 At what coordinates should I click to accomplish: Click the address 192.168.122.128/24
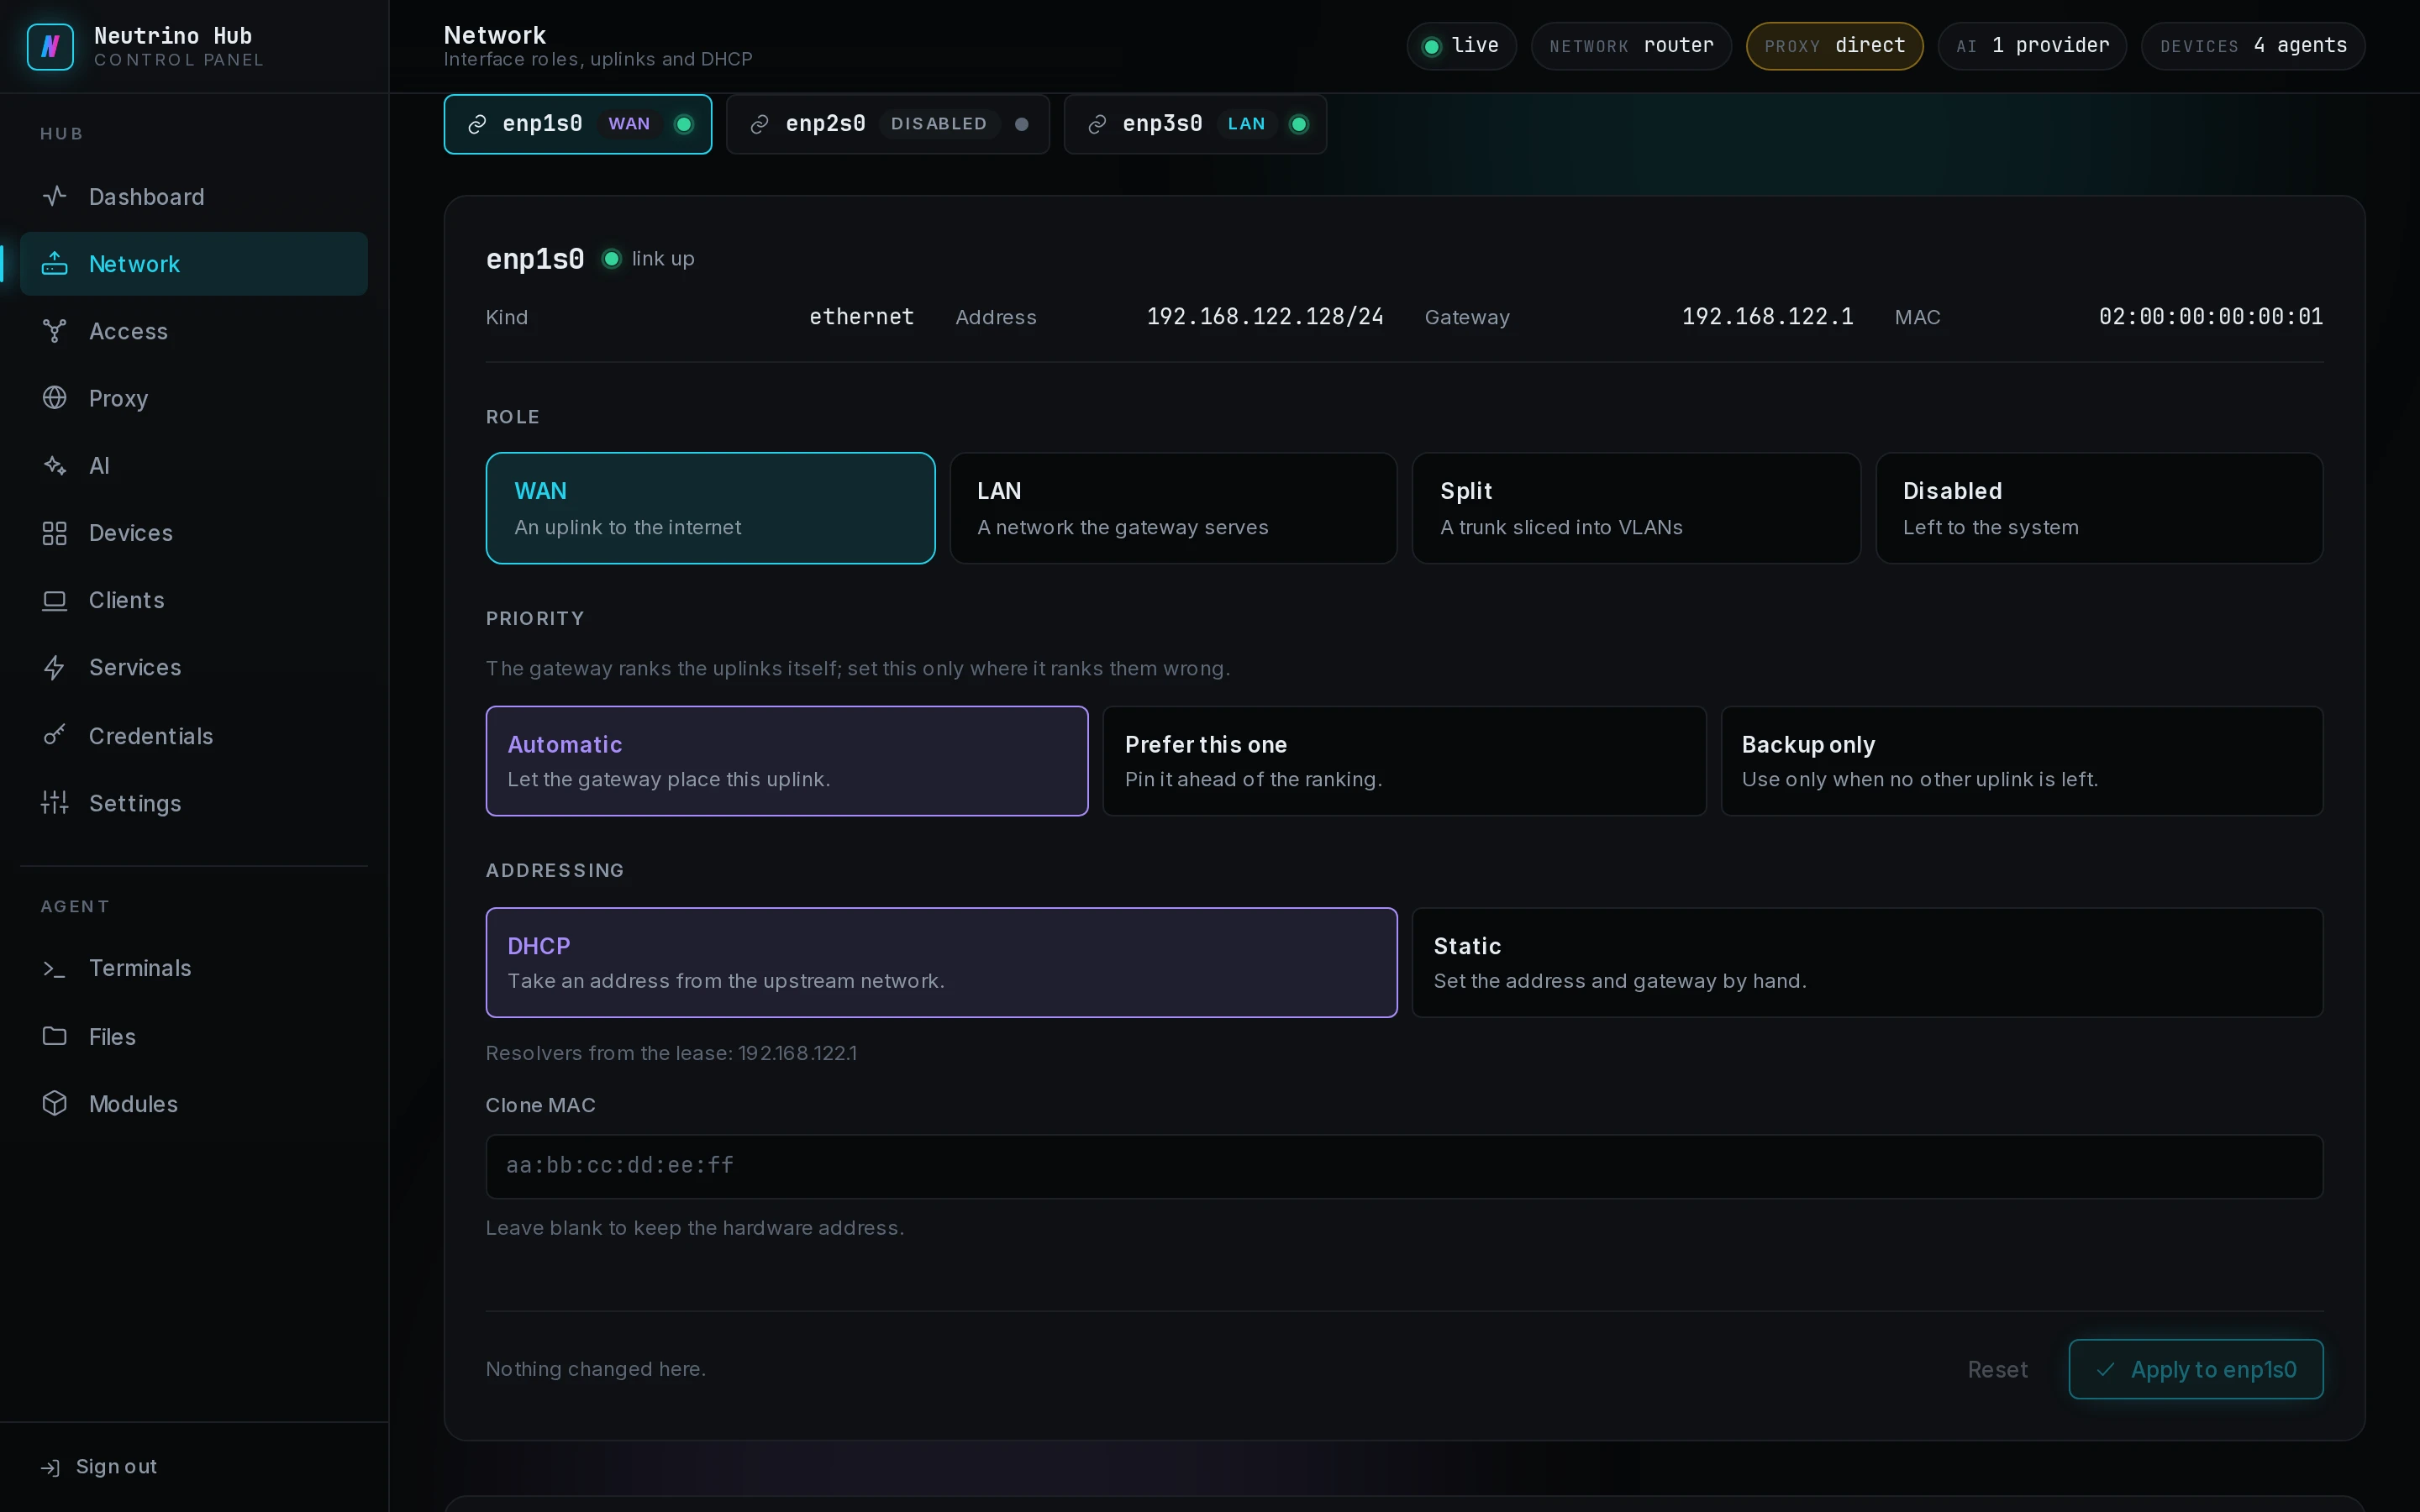click(1264, 317)
